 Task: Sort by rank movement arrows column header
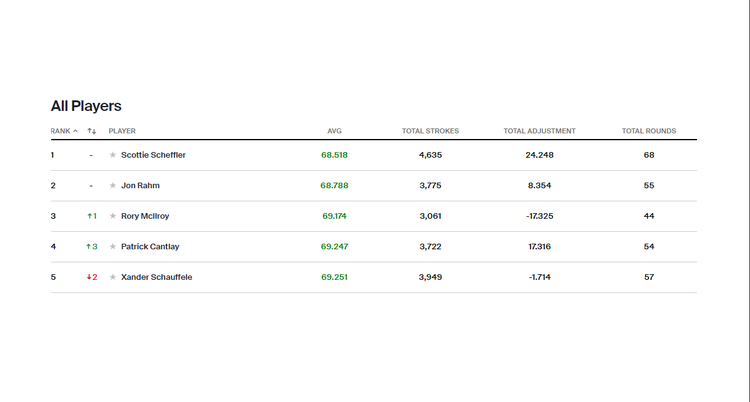tap(91, 131)
